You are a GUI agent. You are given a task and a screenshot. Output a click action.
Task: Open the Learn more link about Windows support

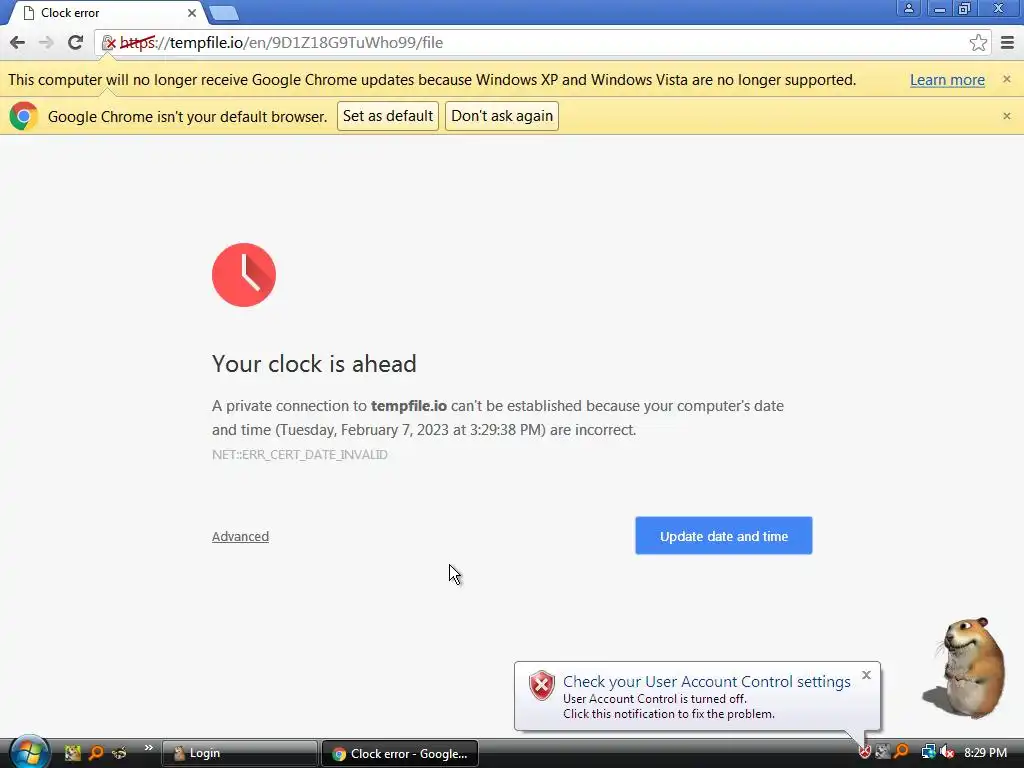947,80
